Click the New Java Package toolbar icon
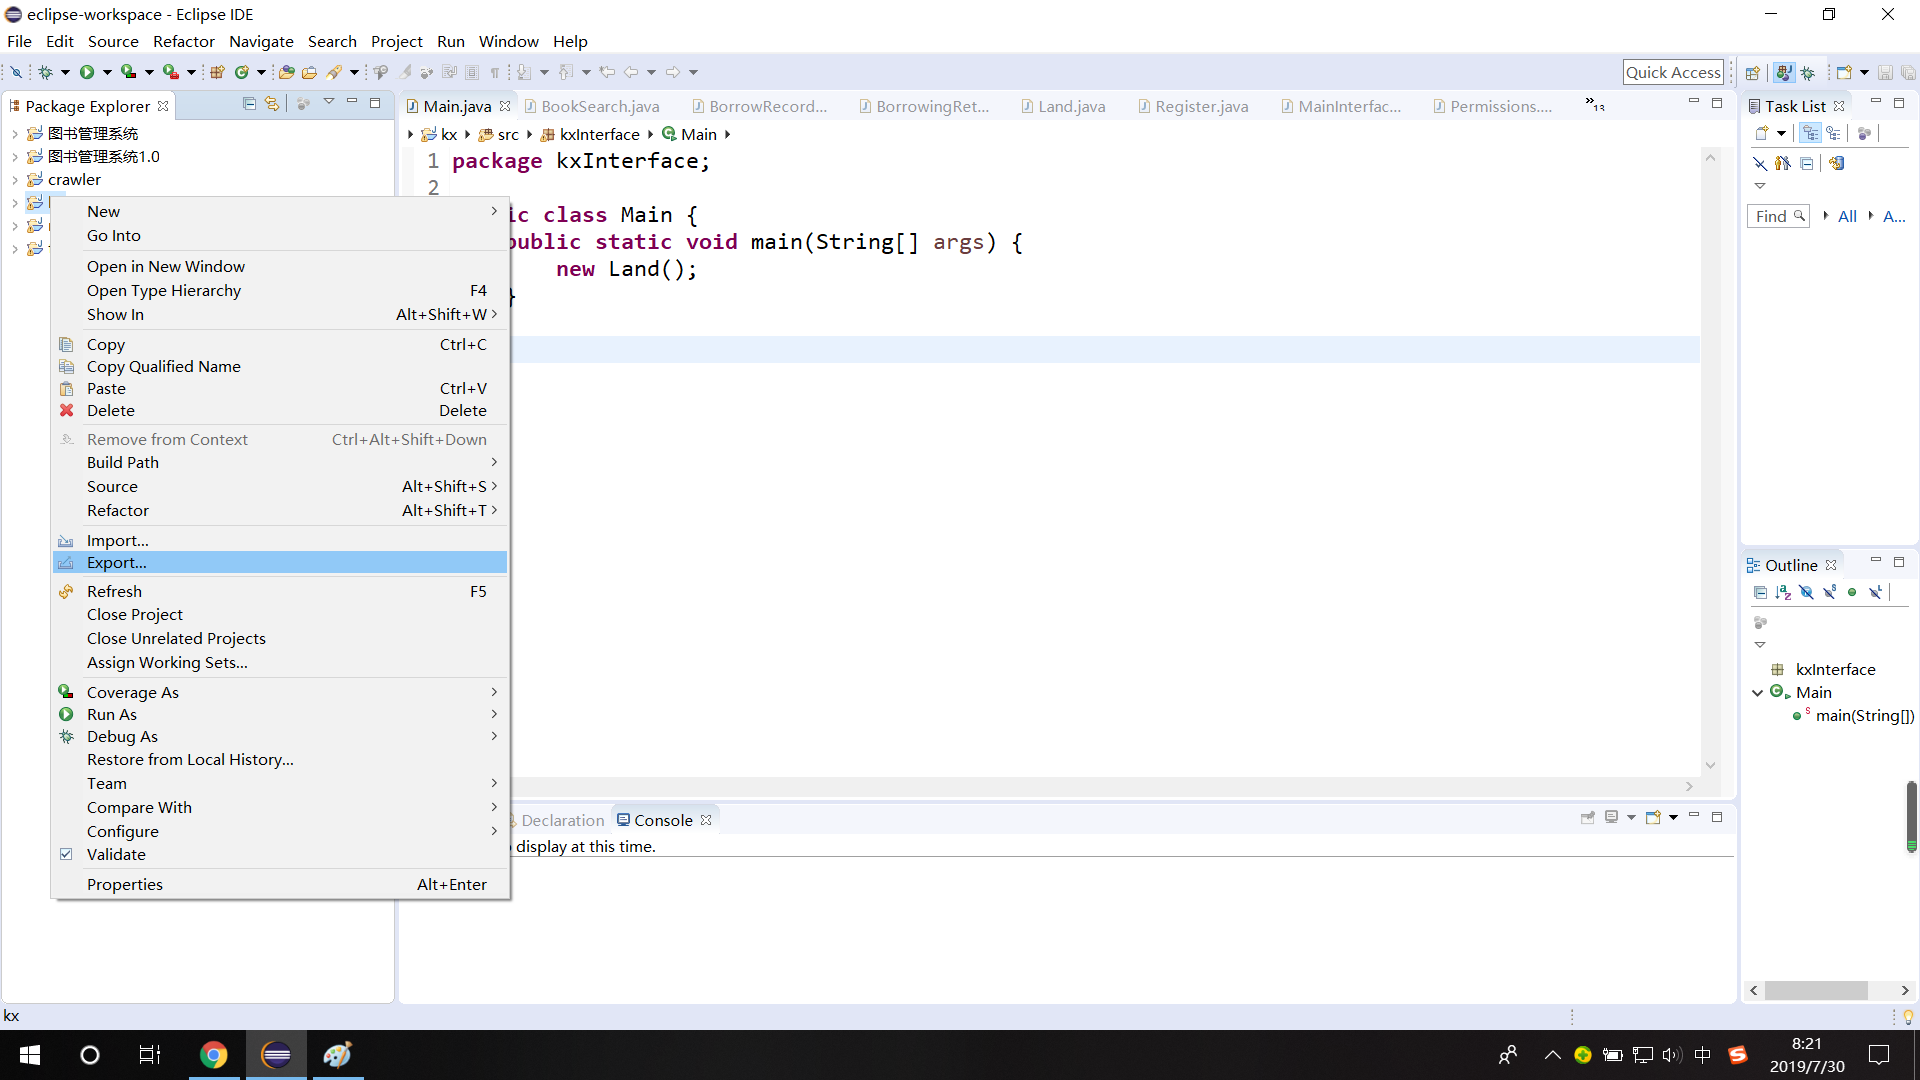Screen dimensions: 1920x1080 217,72
